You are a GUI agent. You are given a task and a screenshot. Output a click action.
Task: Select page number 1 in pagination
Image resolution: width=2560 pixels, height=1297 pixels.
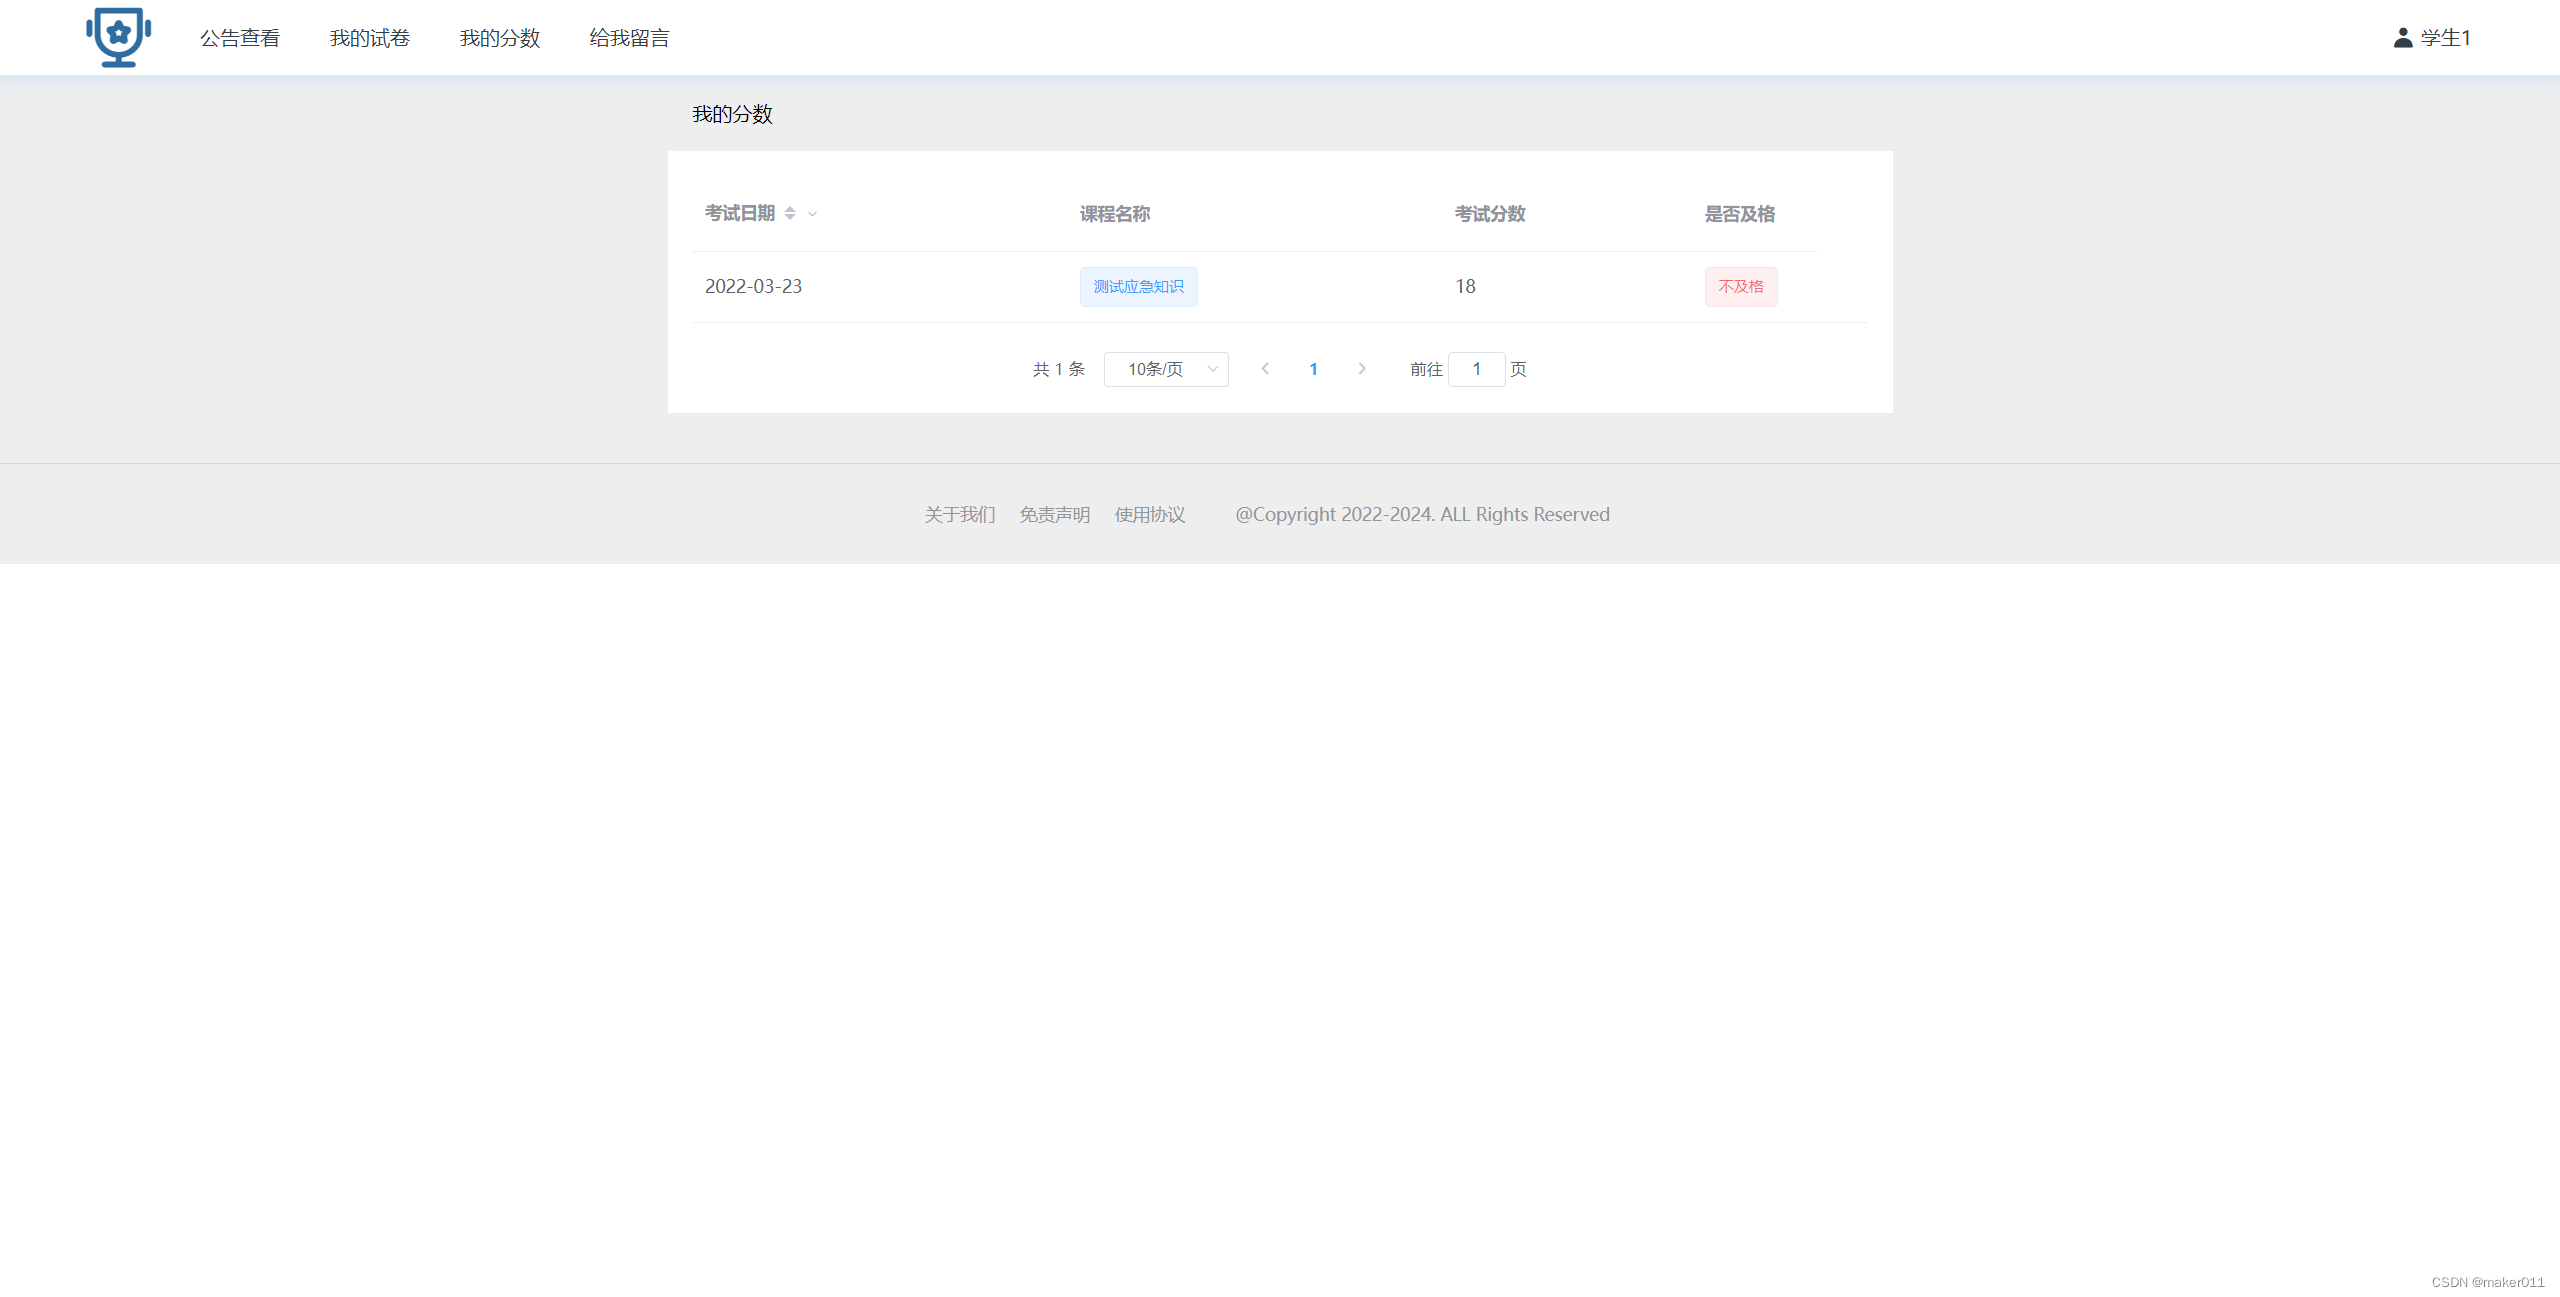[x=1313, y=369]
